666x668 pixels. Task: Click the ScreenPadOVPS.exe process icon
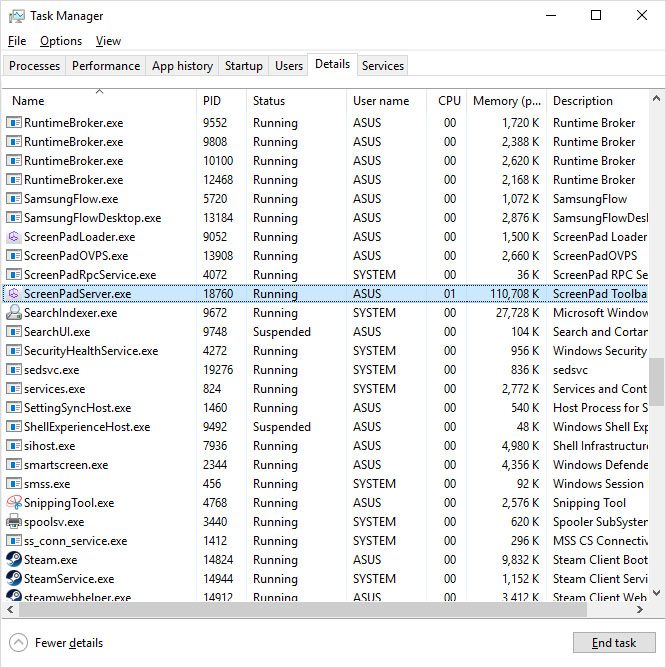[x=14, y=256]
